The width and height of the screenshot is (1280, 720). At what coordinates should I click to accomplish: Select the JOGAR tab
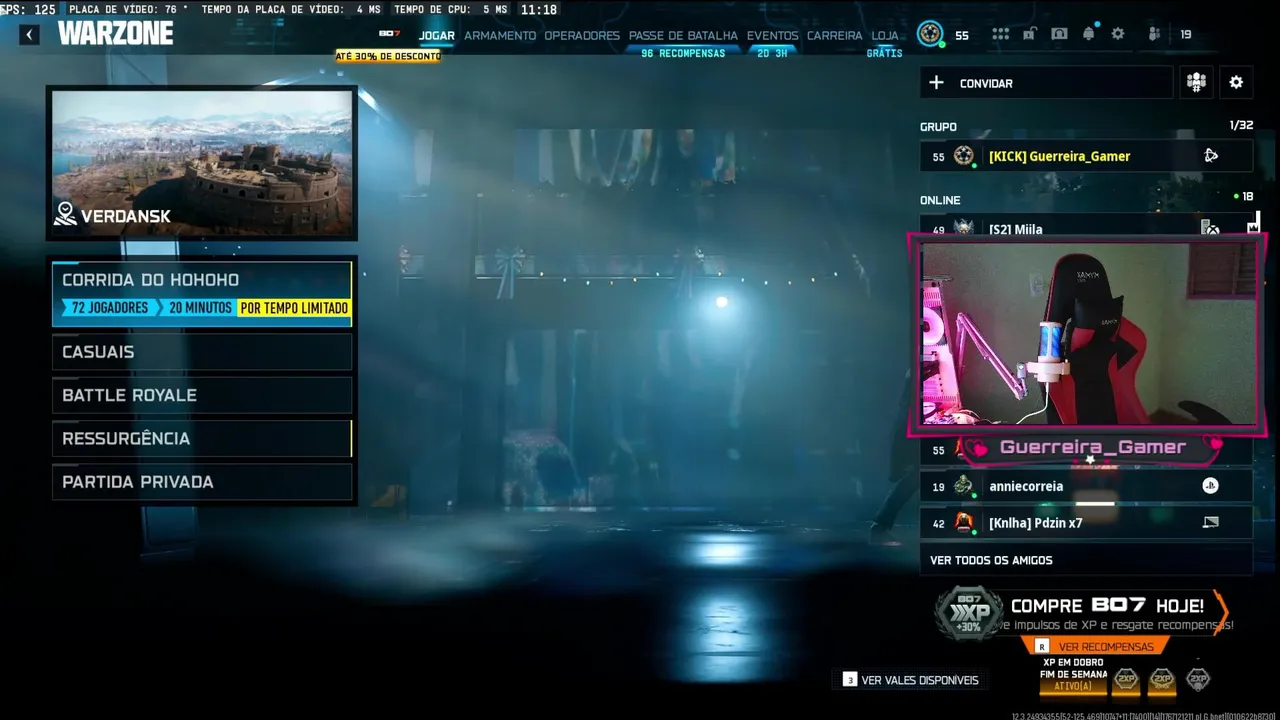pyautogui.click(x=437, y=35)
